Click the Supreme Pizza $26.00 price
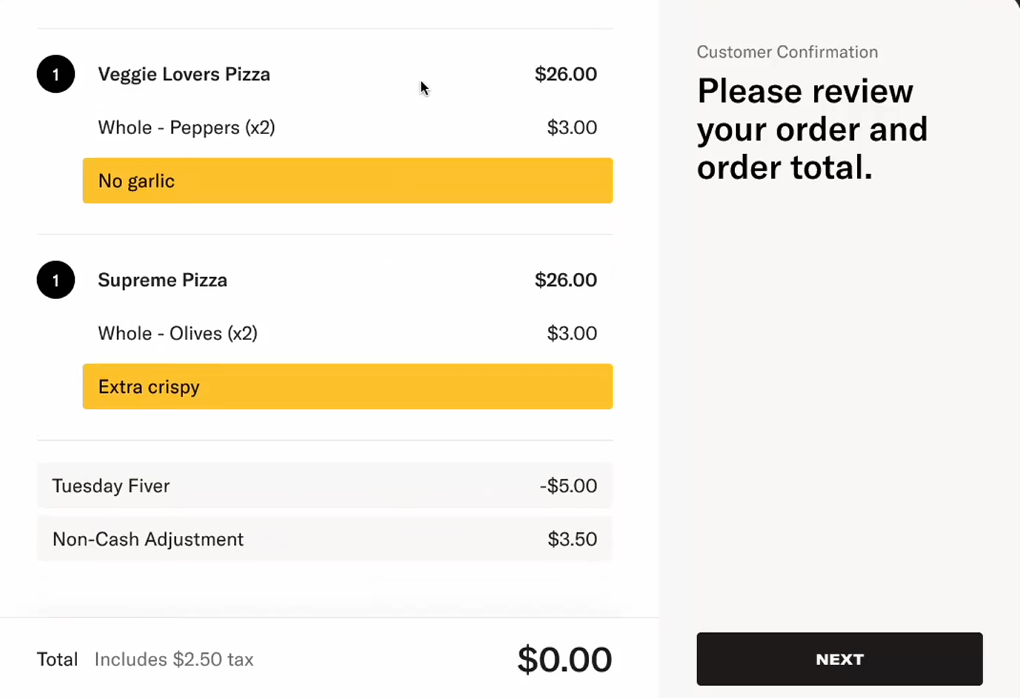Image resolution: width=1020 pixels, height=698 pixels. 566,280
